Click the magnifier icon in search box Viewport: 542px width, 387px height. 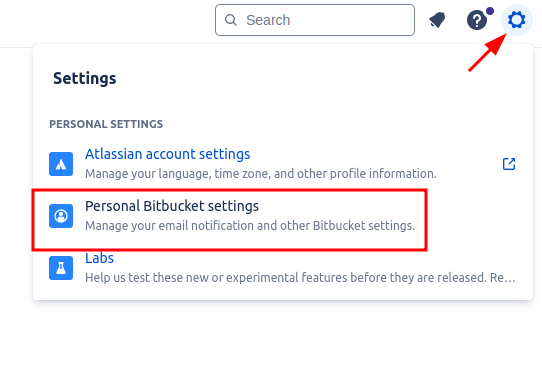[231, 20]
